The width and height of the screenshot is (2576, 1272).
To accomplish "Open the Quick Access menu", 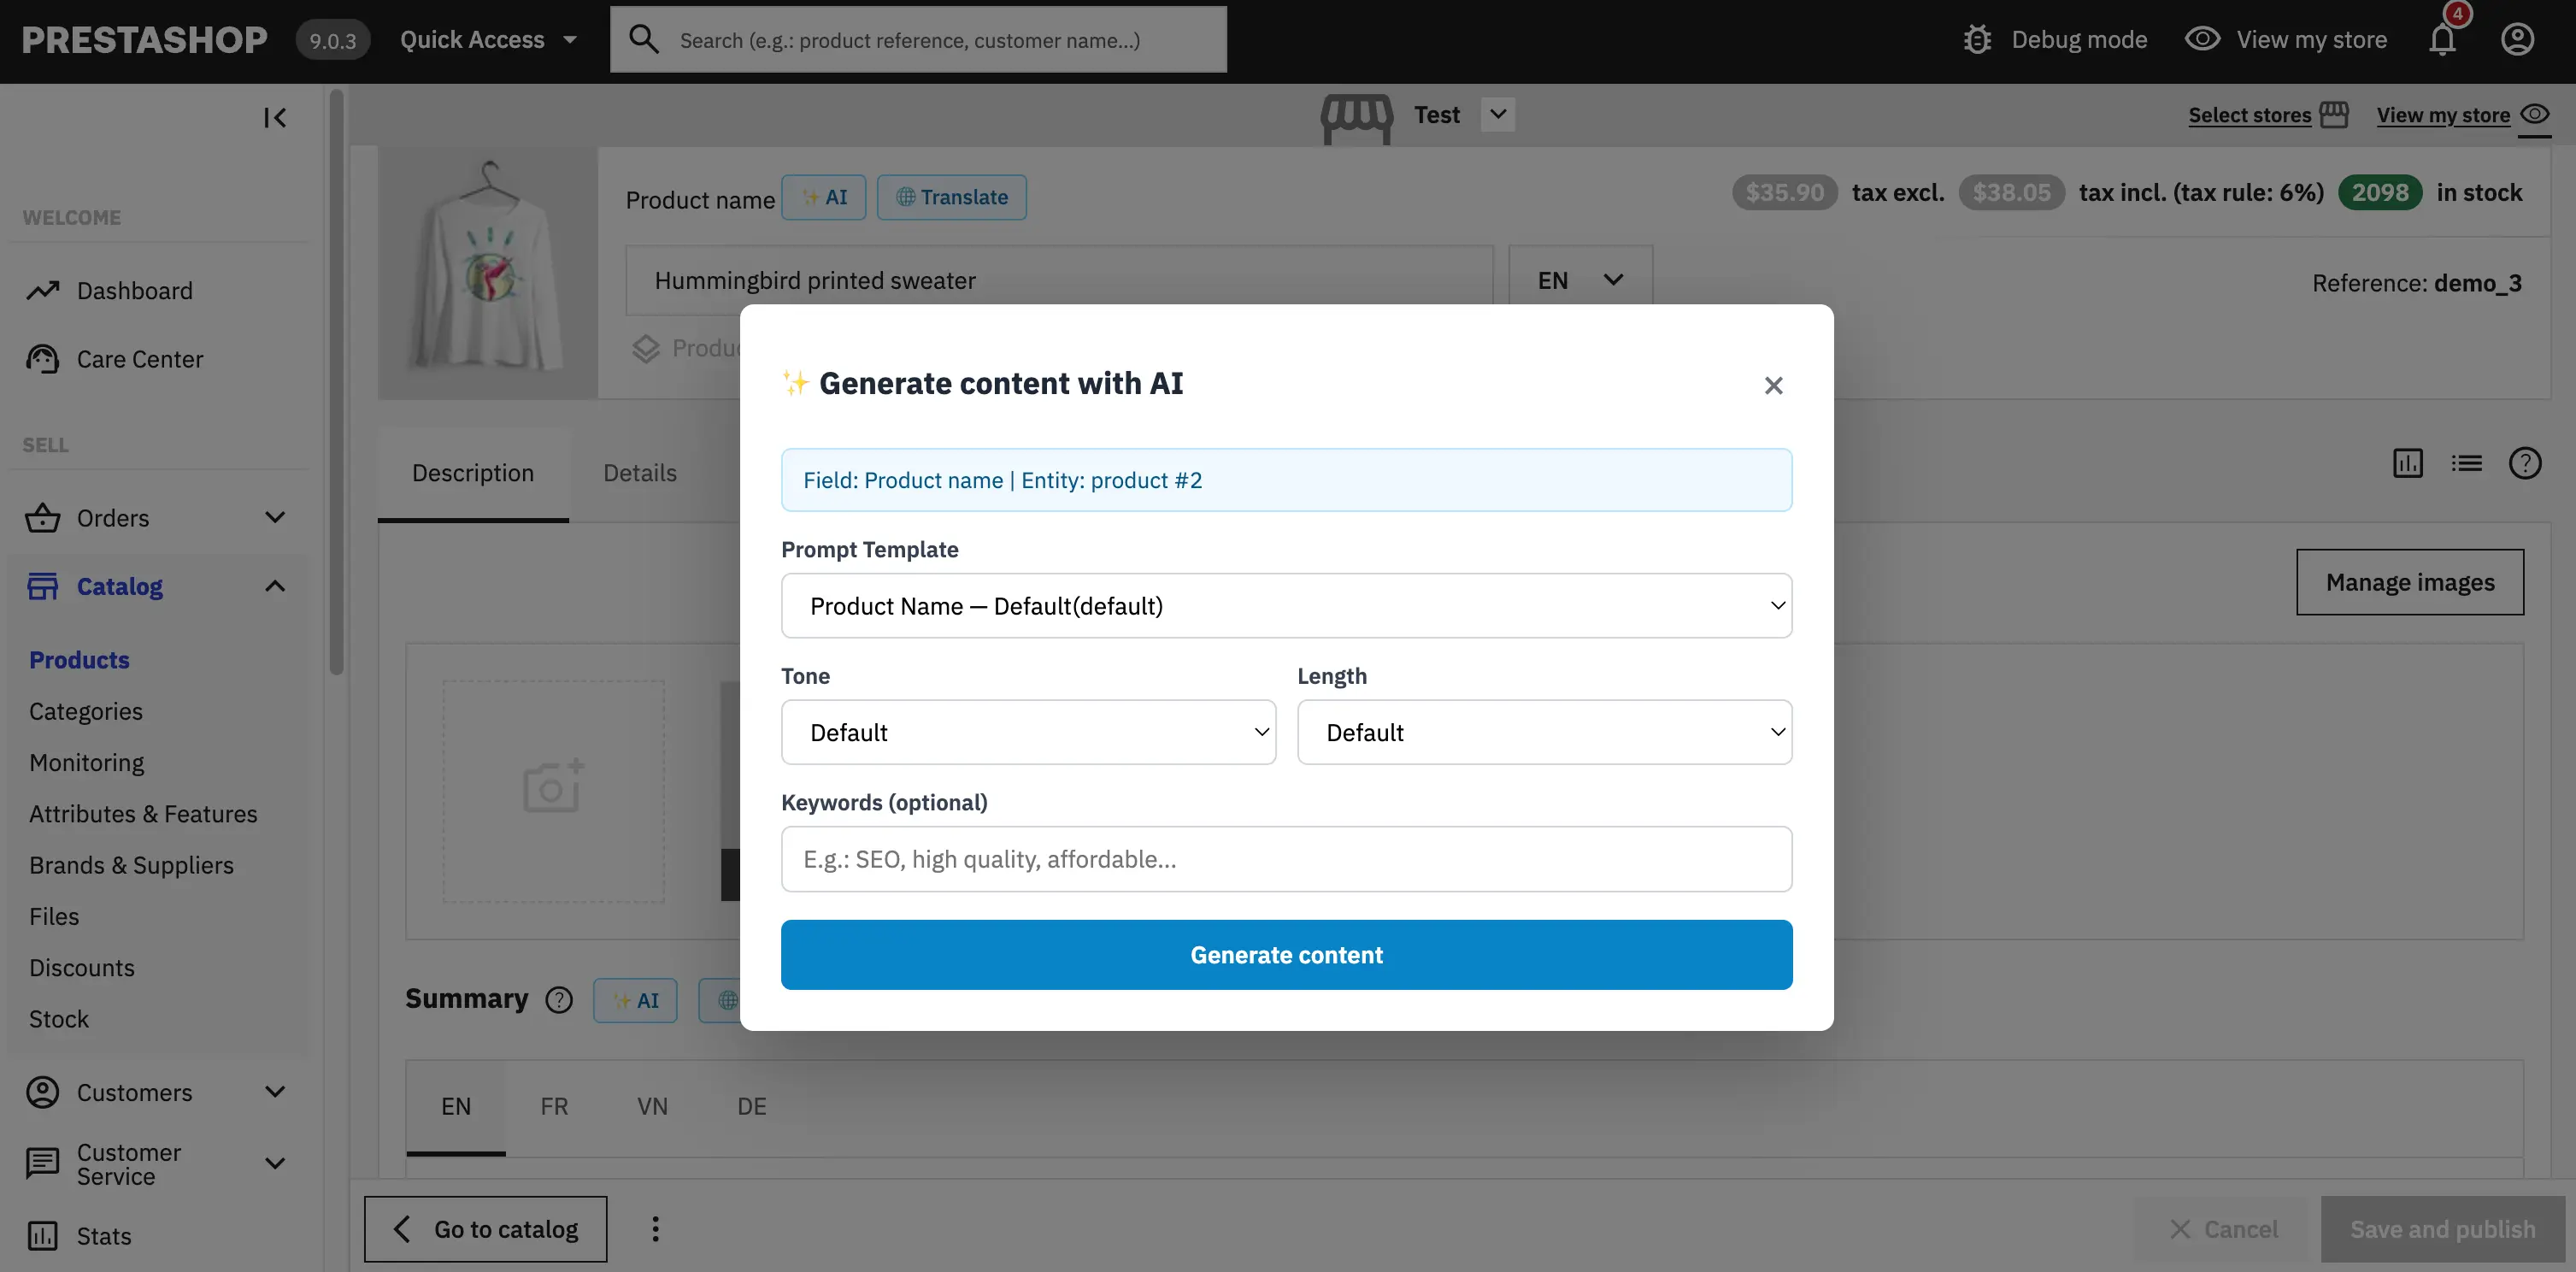I will [x=488, y=40].
